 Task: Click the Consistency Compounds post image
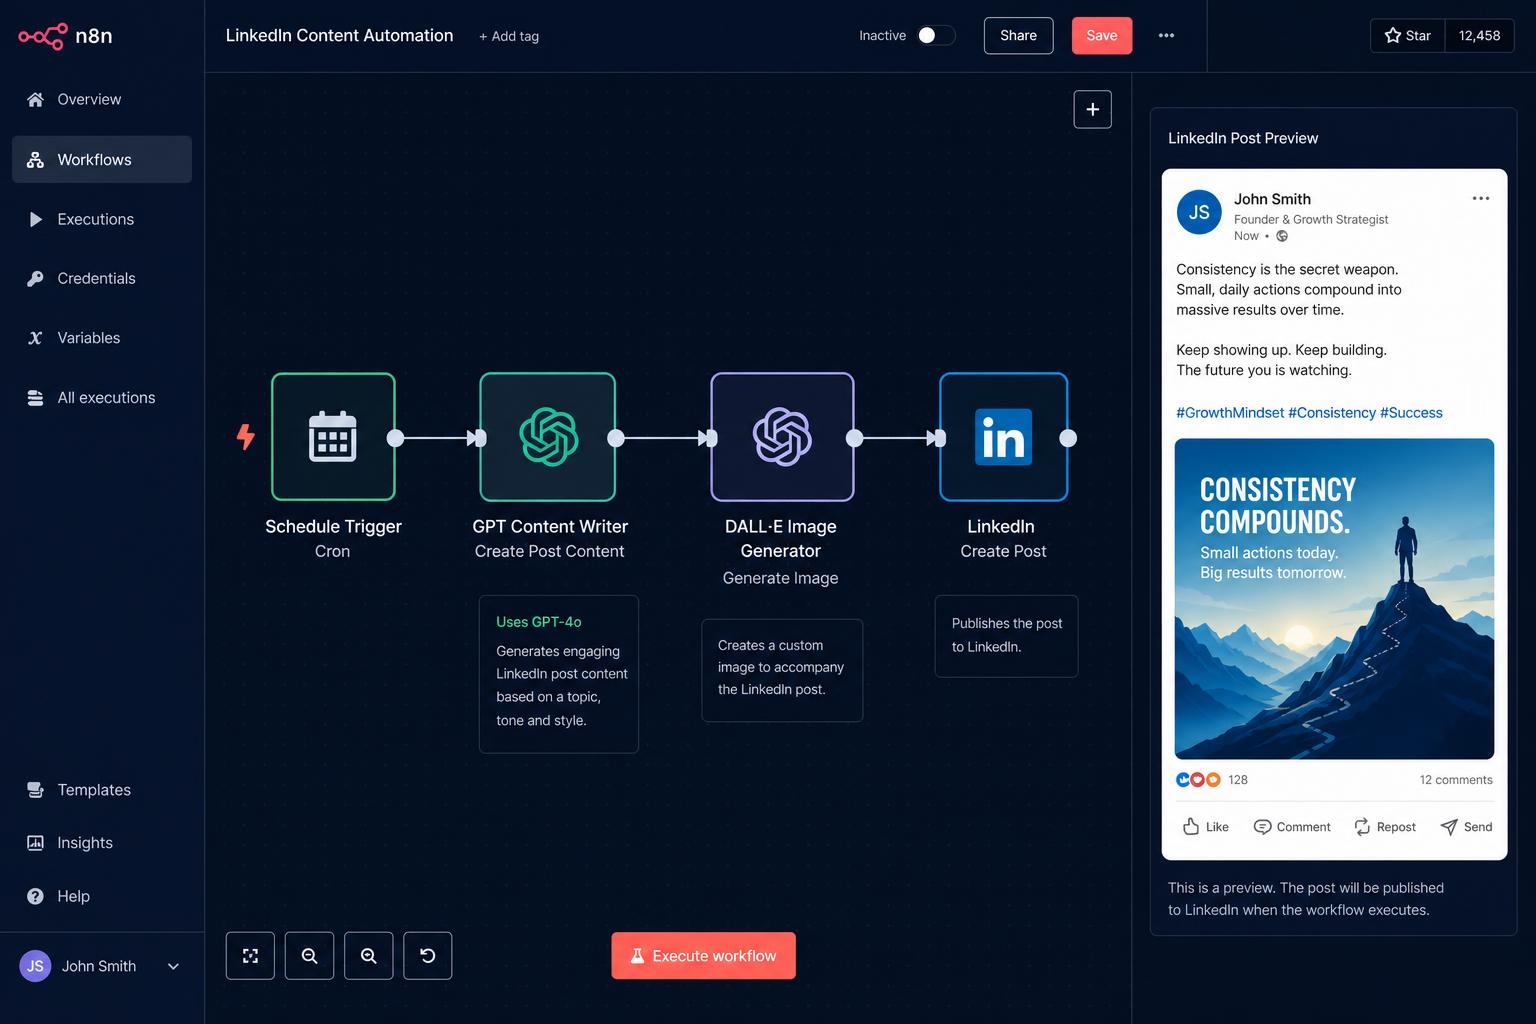coord(1334,599)
